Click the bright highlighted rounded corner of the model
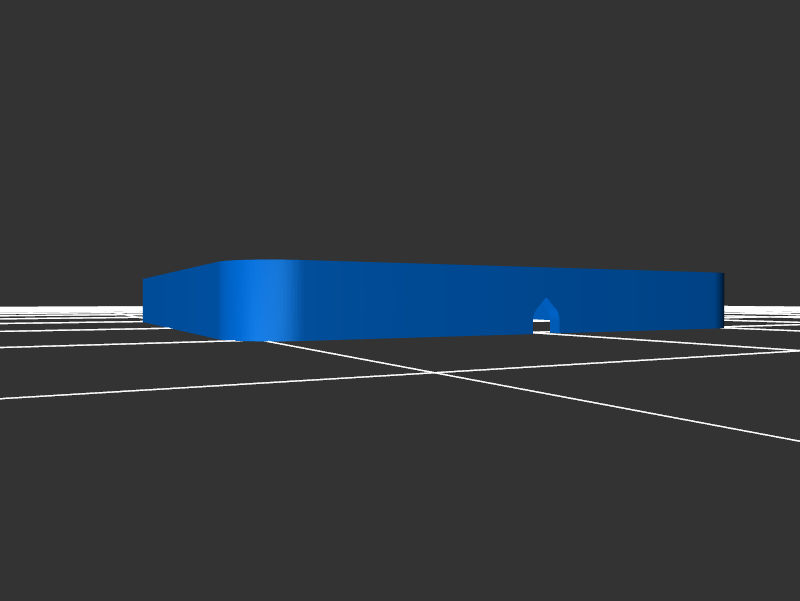This screenshot has width=800, height=601. 260,300
